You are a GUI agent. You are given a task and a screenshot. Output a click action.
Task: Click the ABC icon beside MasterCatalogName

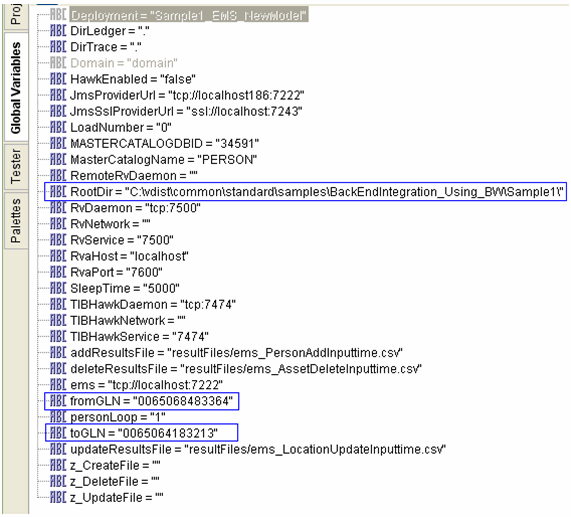(58, 159)
